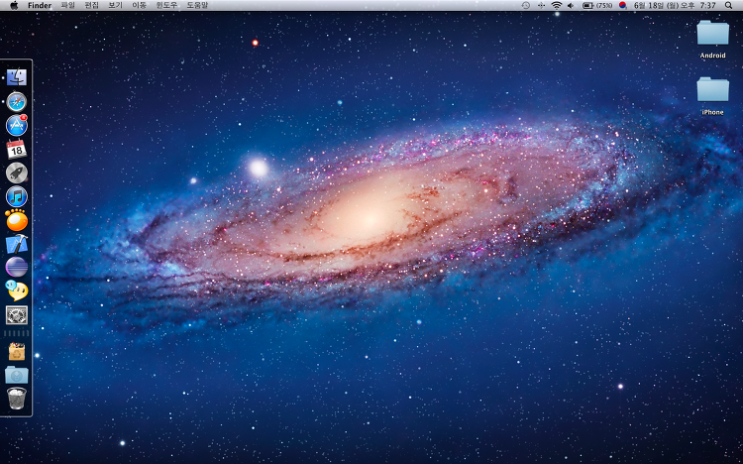
Task: Open the 파일 menu
Action: click(x=68, y=6)
